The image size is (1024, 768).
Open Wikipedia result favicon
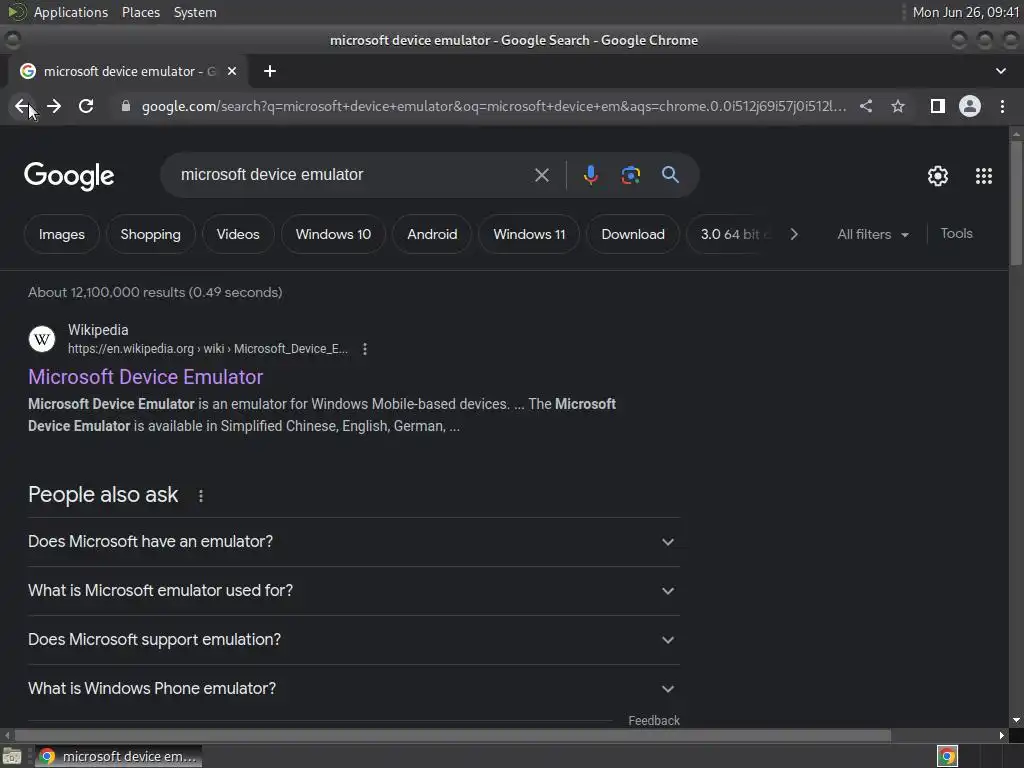42,339
